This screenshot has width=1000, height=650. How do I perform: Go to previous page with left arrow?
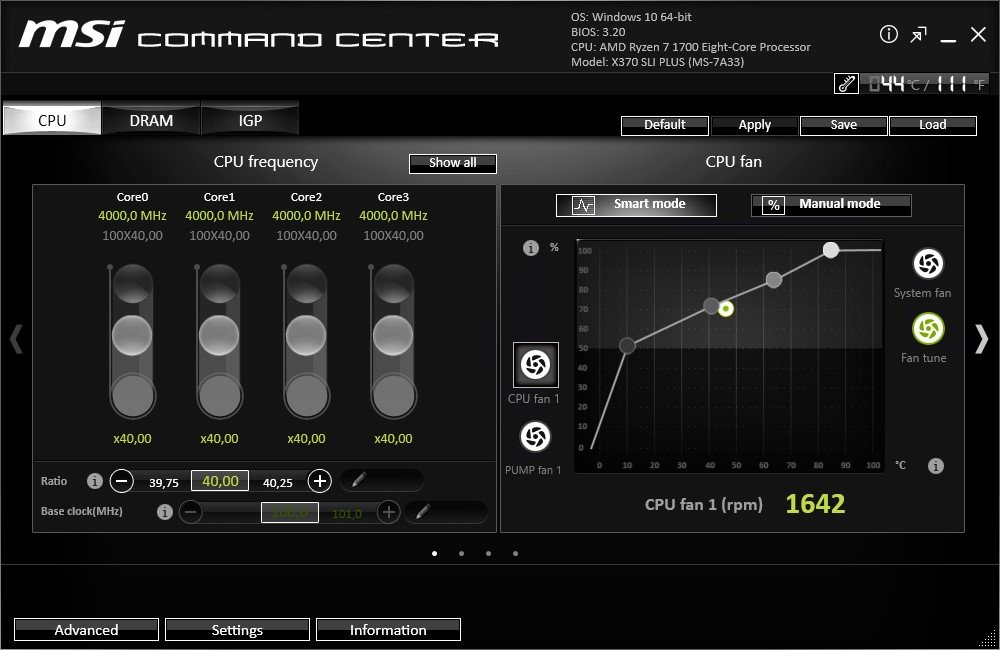[17, 339]
